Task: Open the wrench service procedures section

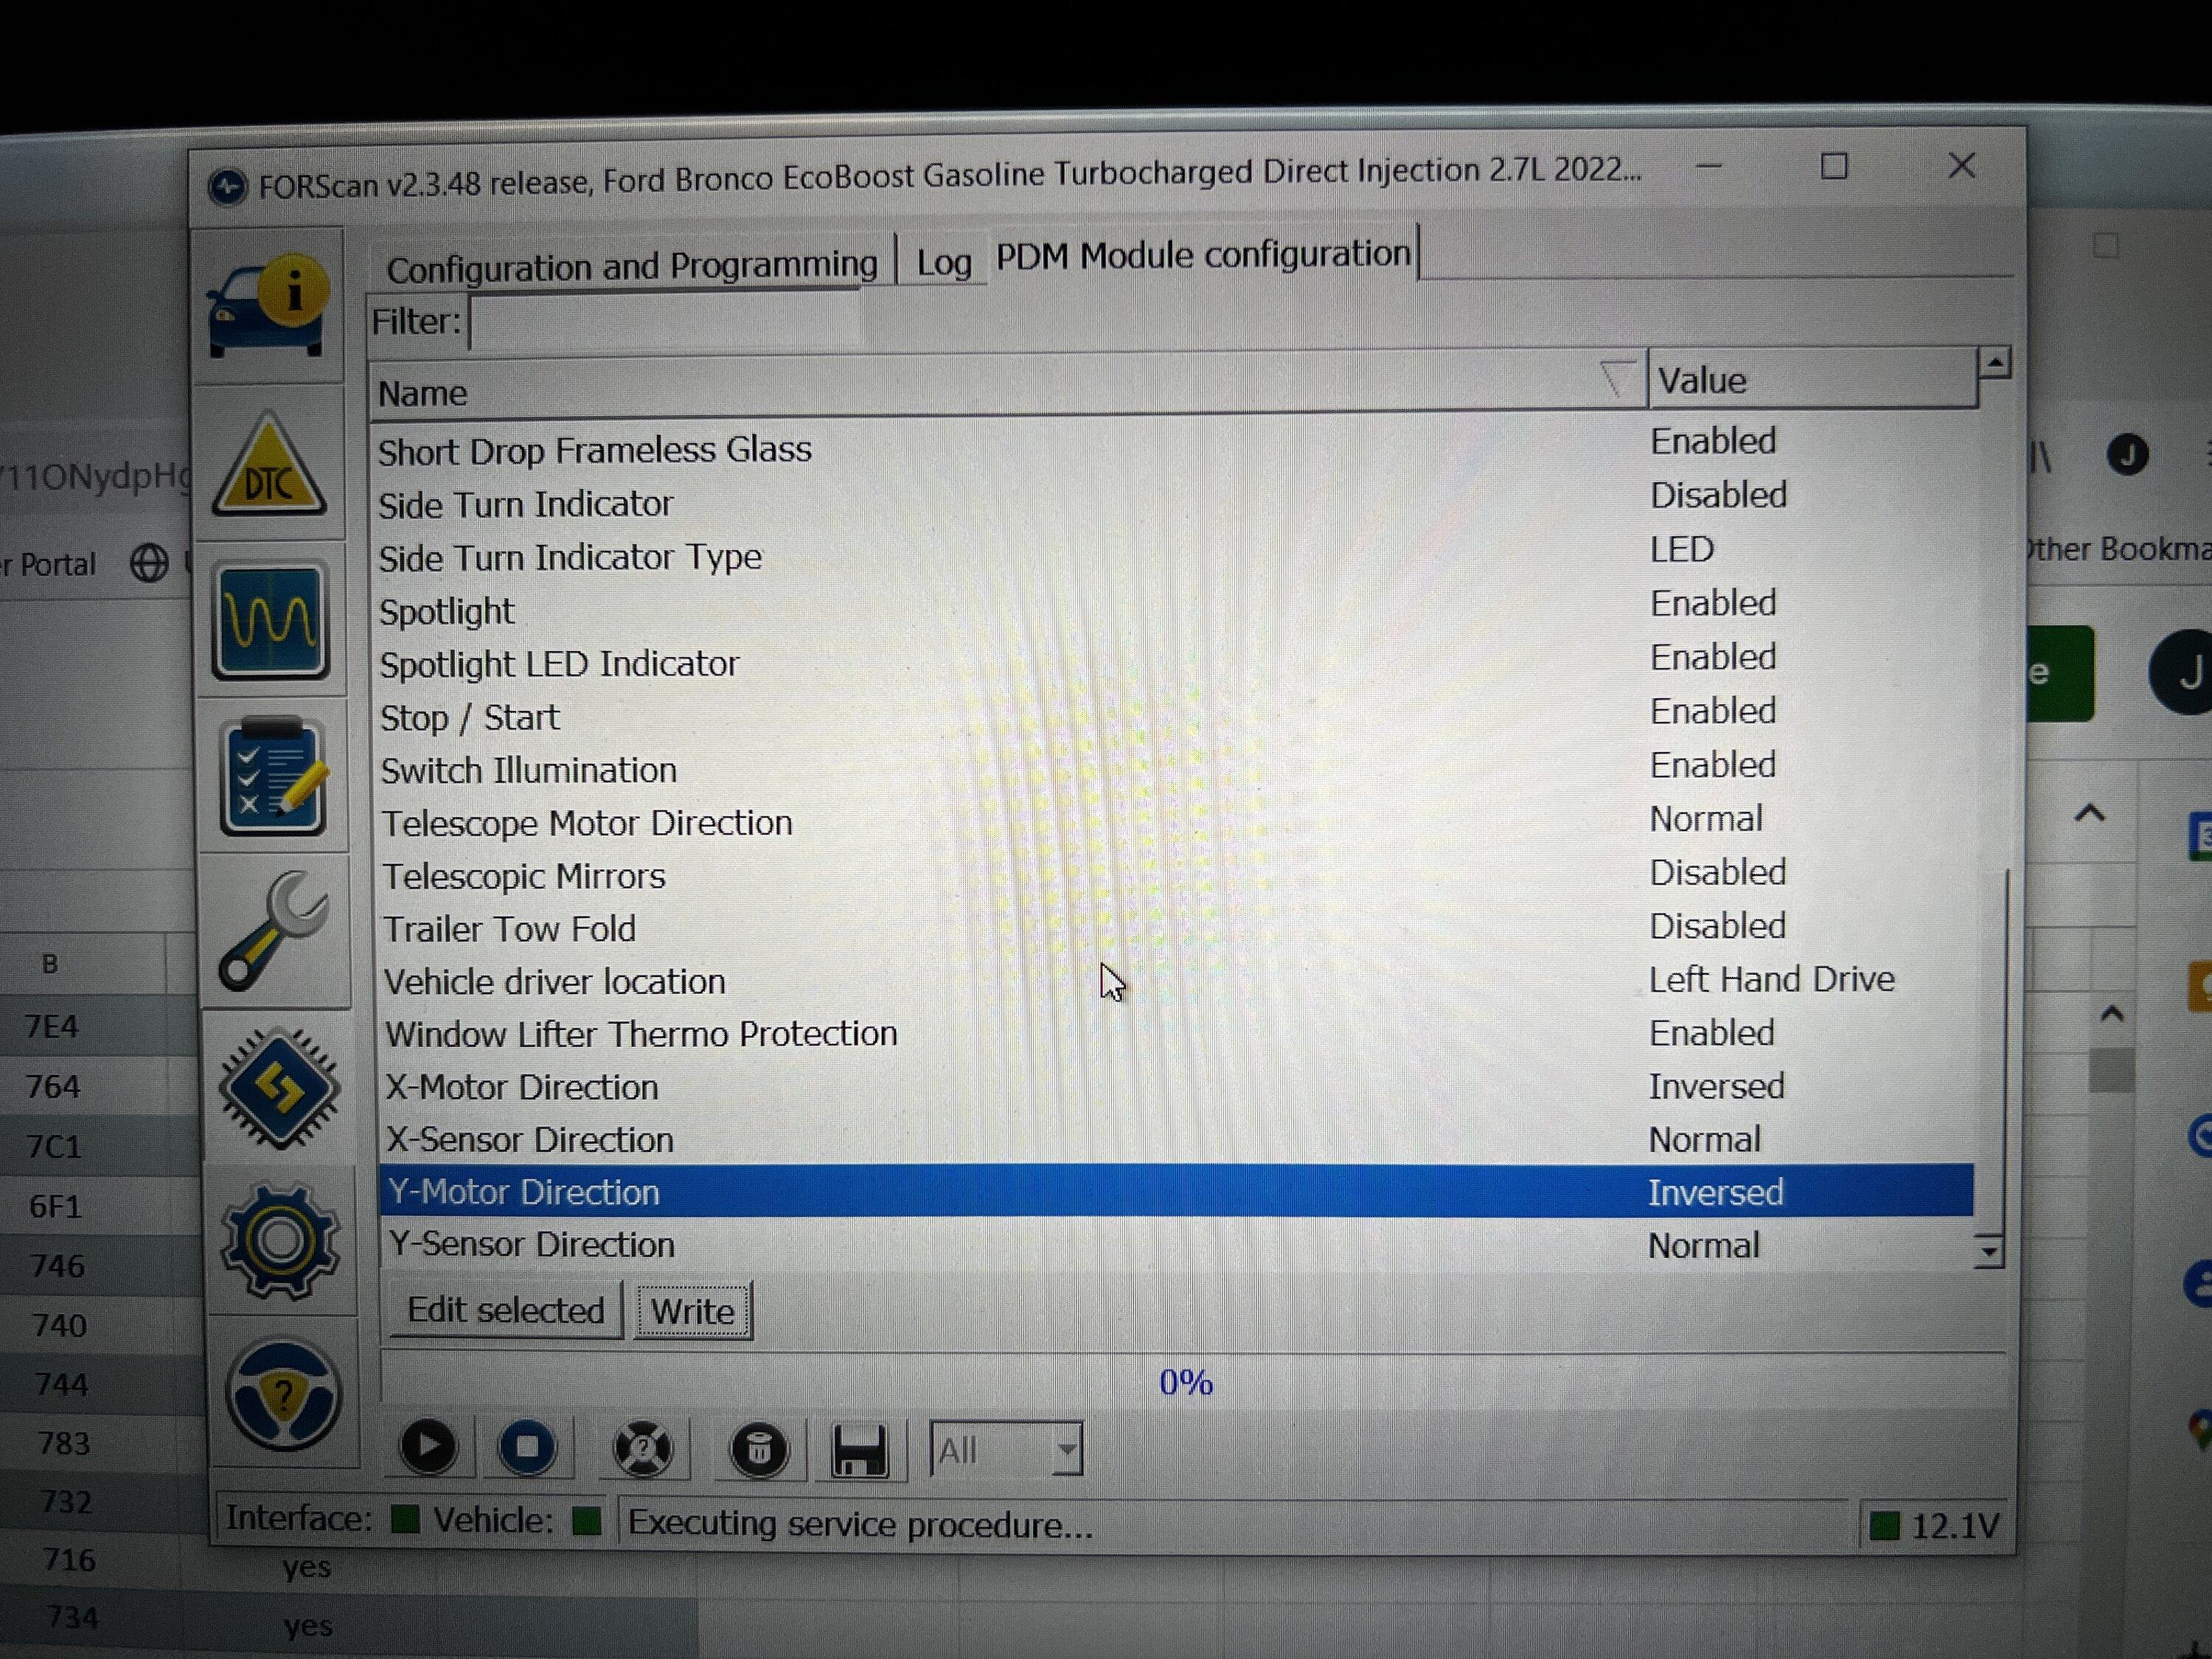Action: (275, 932)
